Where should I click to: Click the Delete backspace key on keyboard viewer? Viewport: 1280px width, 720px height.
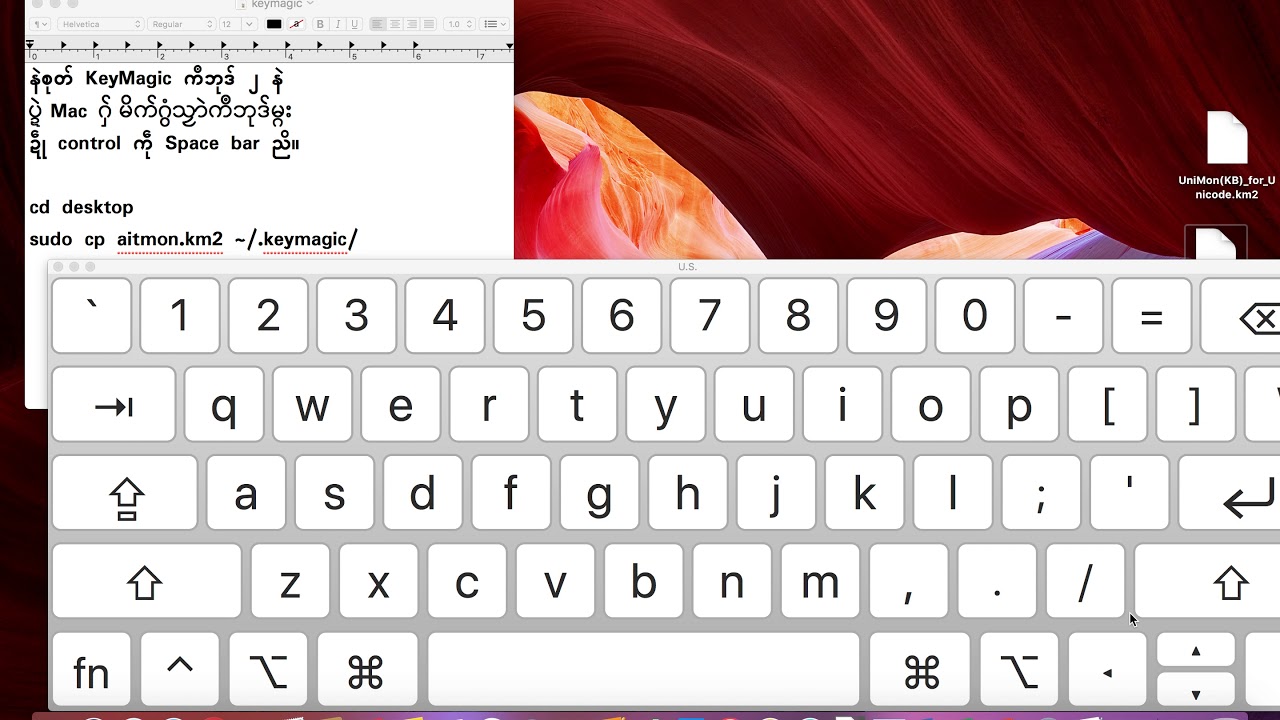coord(1241,317)
